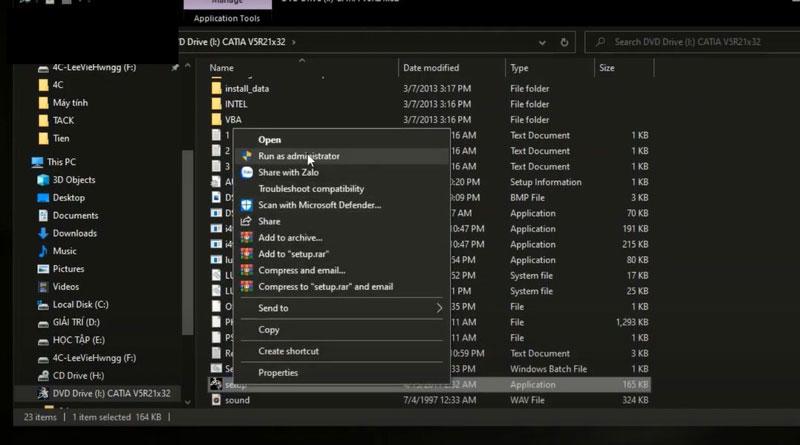Choose Properties in the context menu
This screenshot has width=800, height=445.
[x=278, y=373]
